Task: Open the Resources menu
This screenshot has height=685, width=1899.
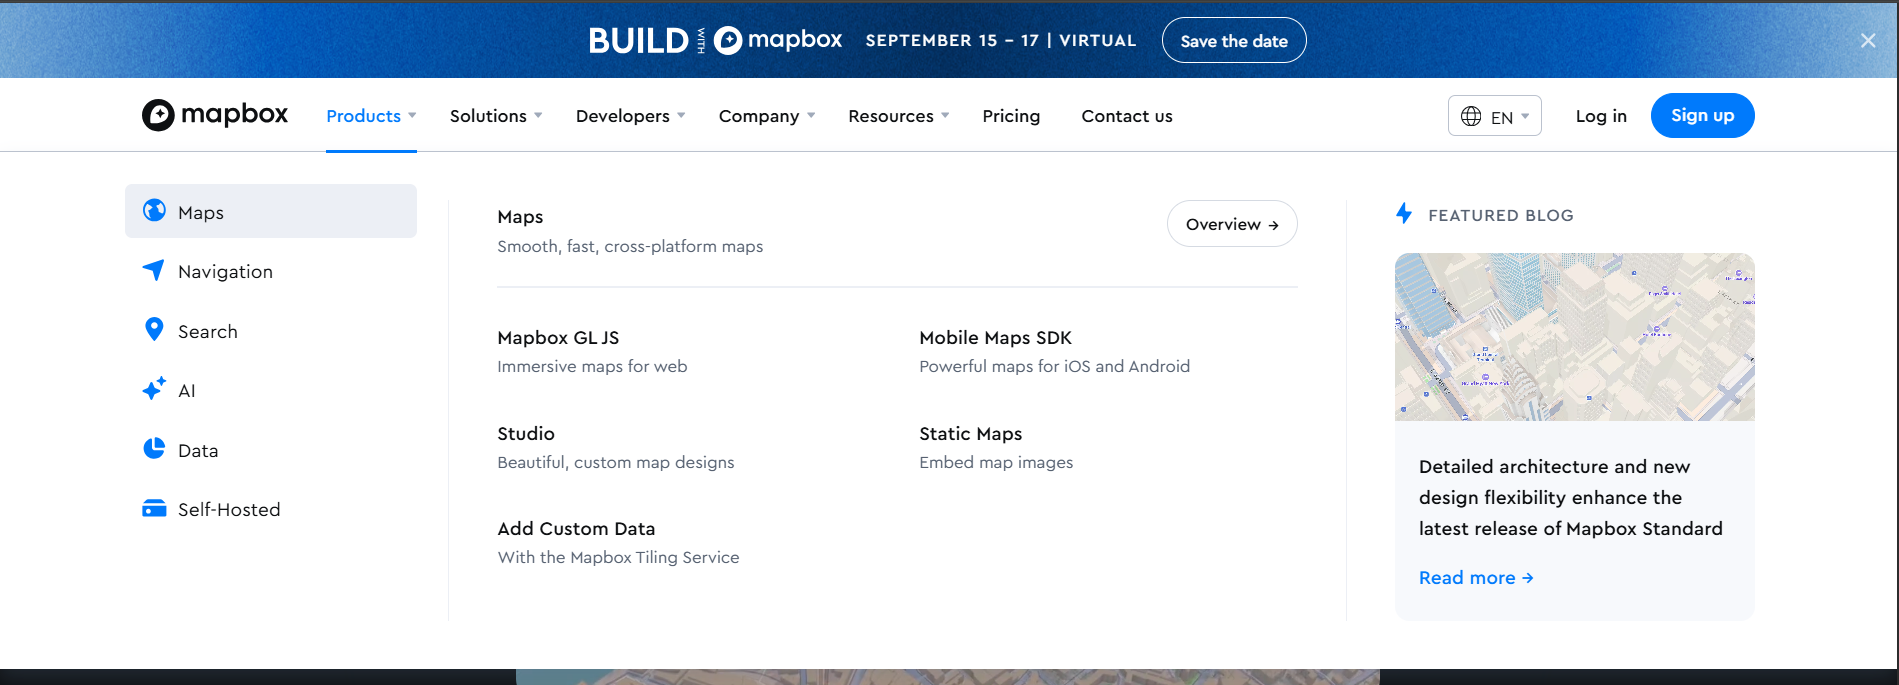Action: click(x=899, y=116)
